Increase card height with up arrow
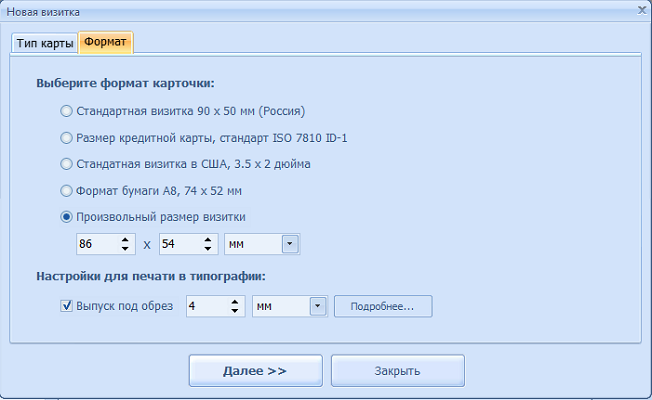This screenshot has height=400, width=652. tap(207, 239)
